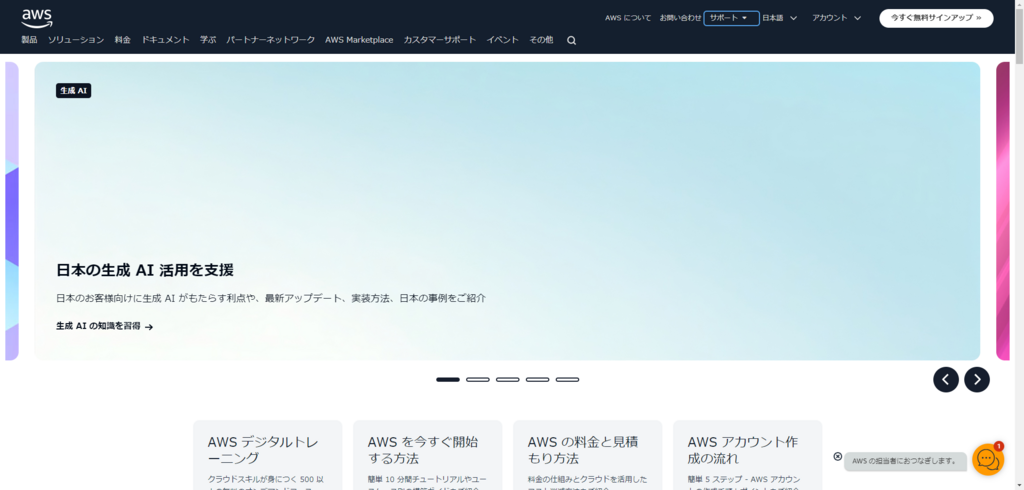Open the search magnifier icon

tap(571, 41)
